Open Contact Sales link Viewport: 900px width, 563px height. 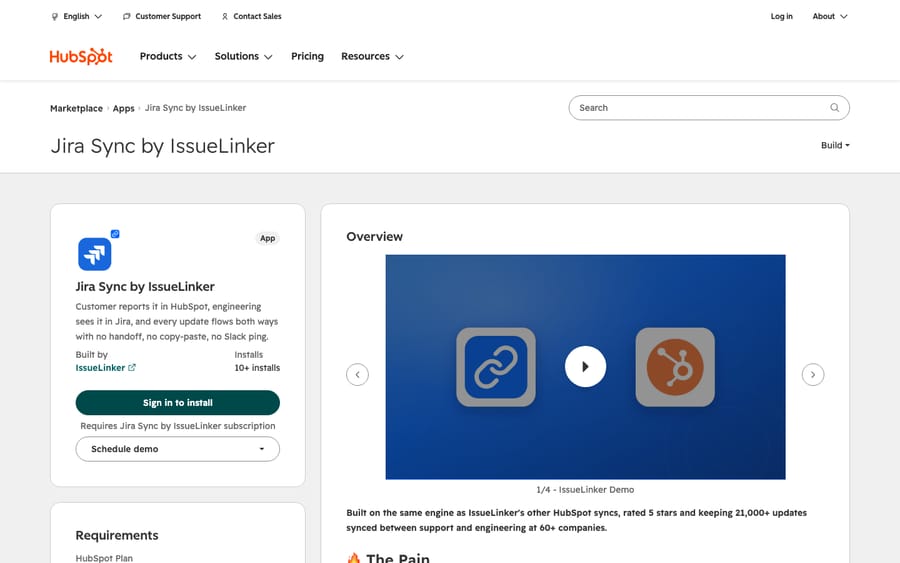[x=251, y=17]
